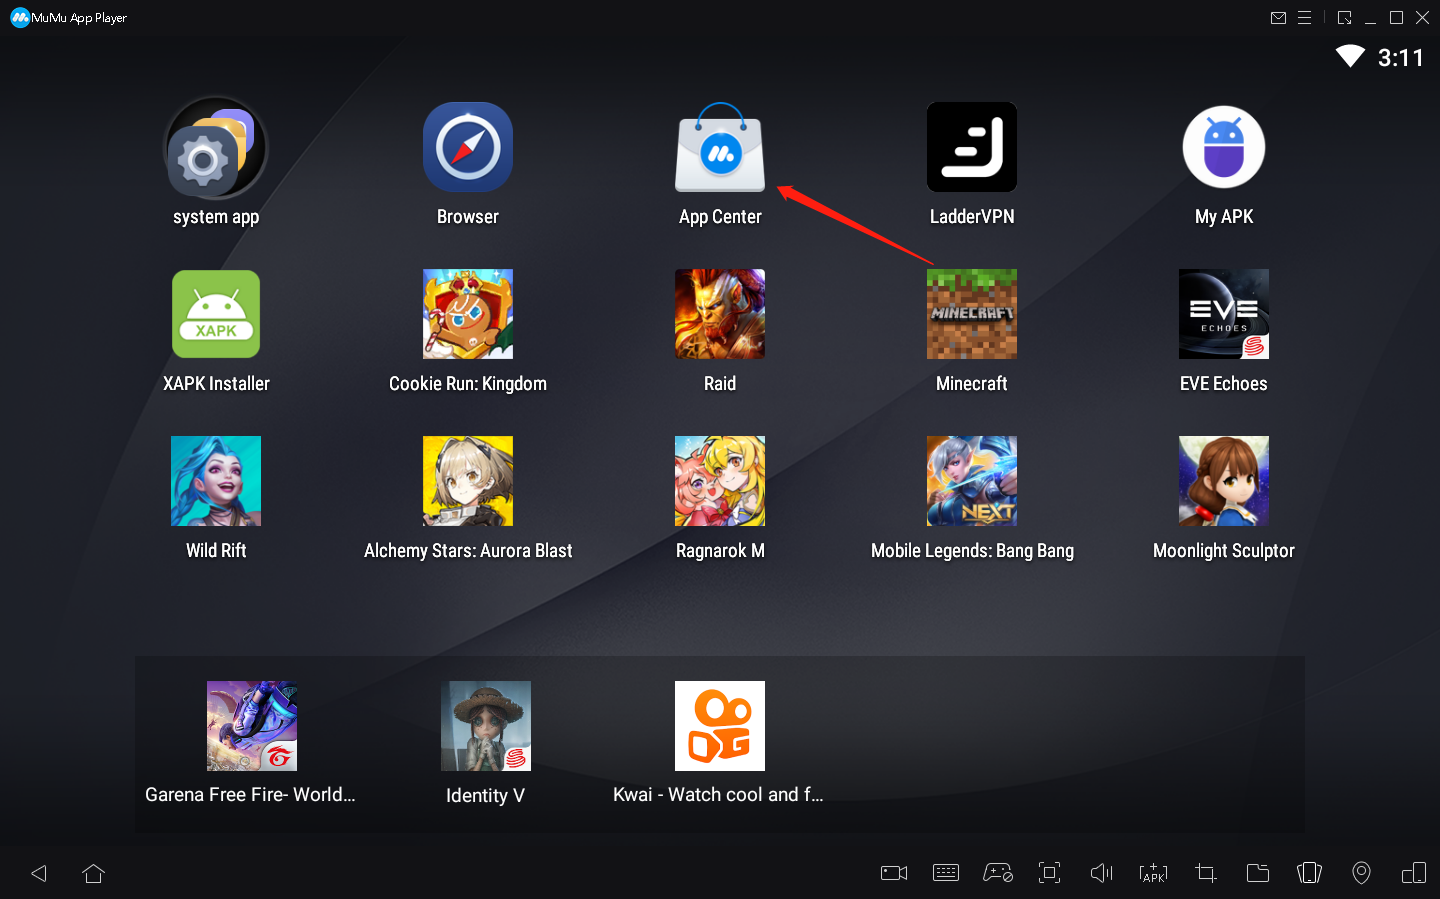Open the mail messages icon
Image resolution: width=1440 pixels, height=899 pixels.
pos(1278,18)
